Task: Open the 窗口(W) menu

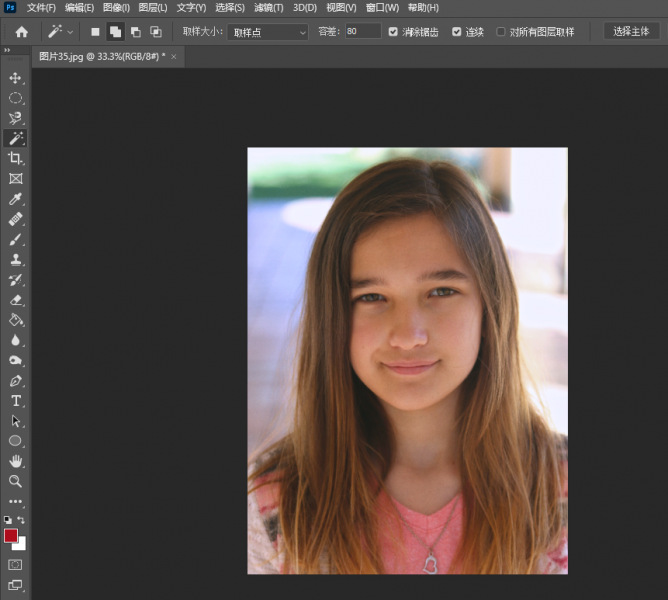Action: [x=382, y=8]
